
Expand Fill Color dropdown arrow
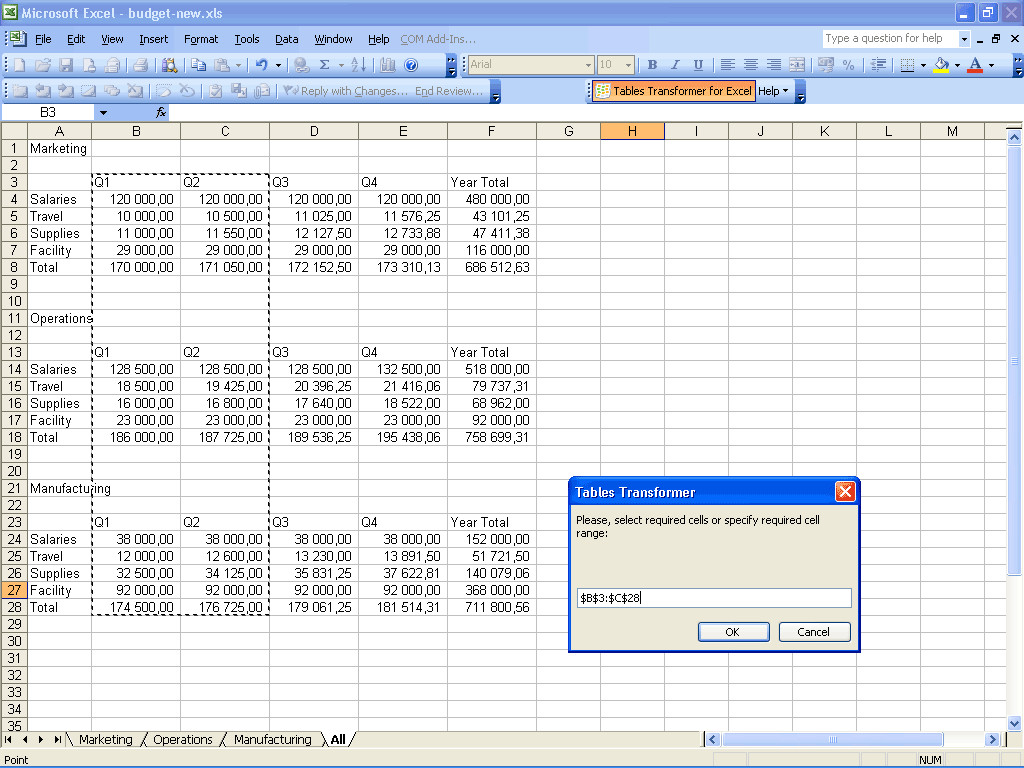[957, 65]
